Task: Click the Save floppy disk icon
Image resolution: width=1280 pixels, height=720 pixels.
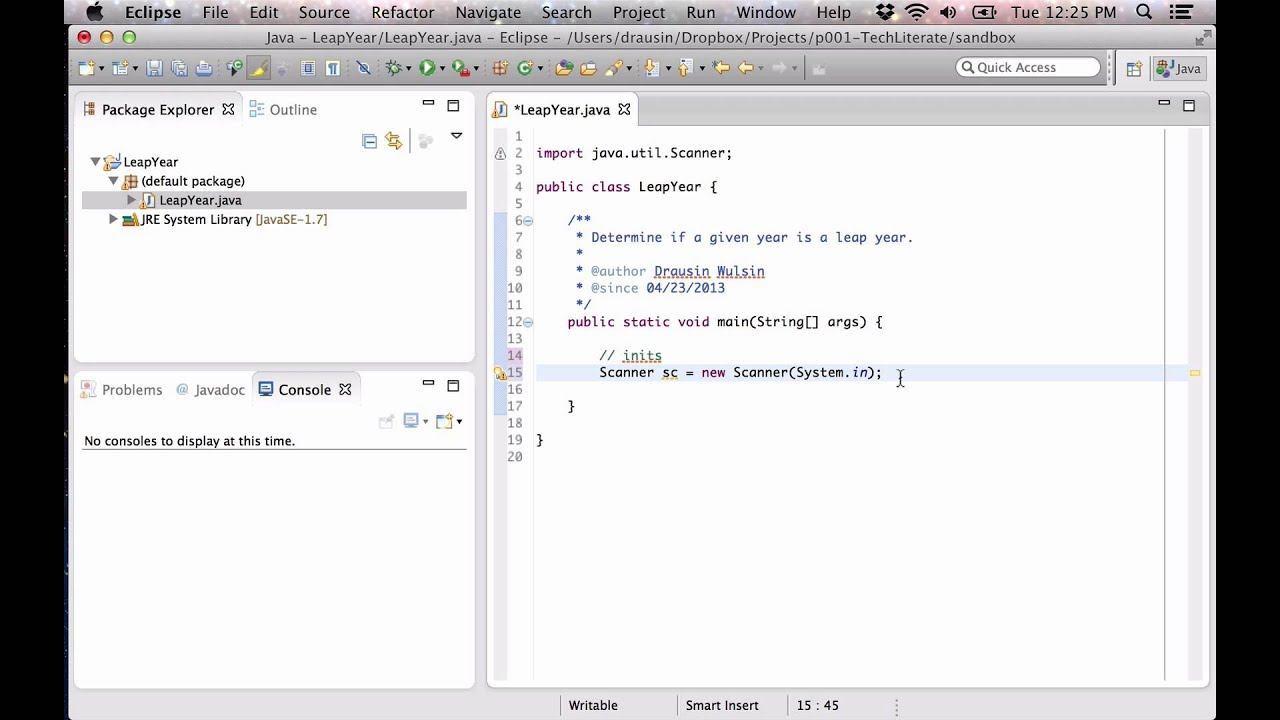Action: click(x=154, y=68)
